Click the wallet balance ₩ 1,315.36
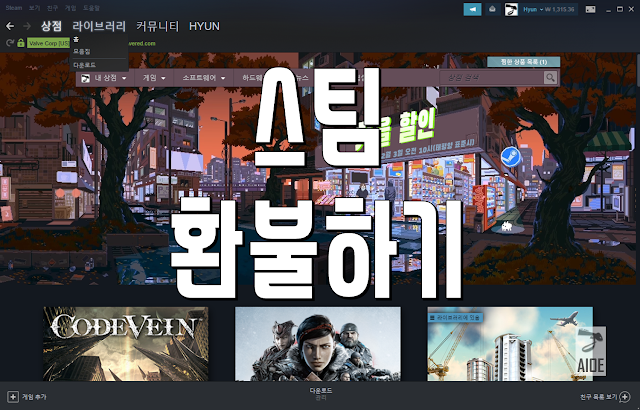Screen dimensions: 640x410 559,9
